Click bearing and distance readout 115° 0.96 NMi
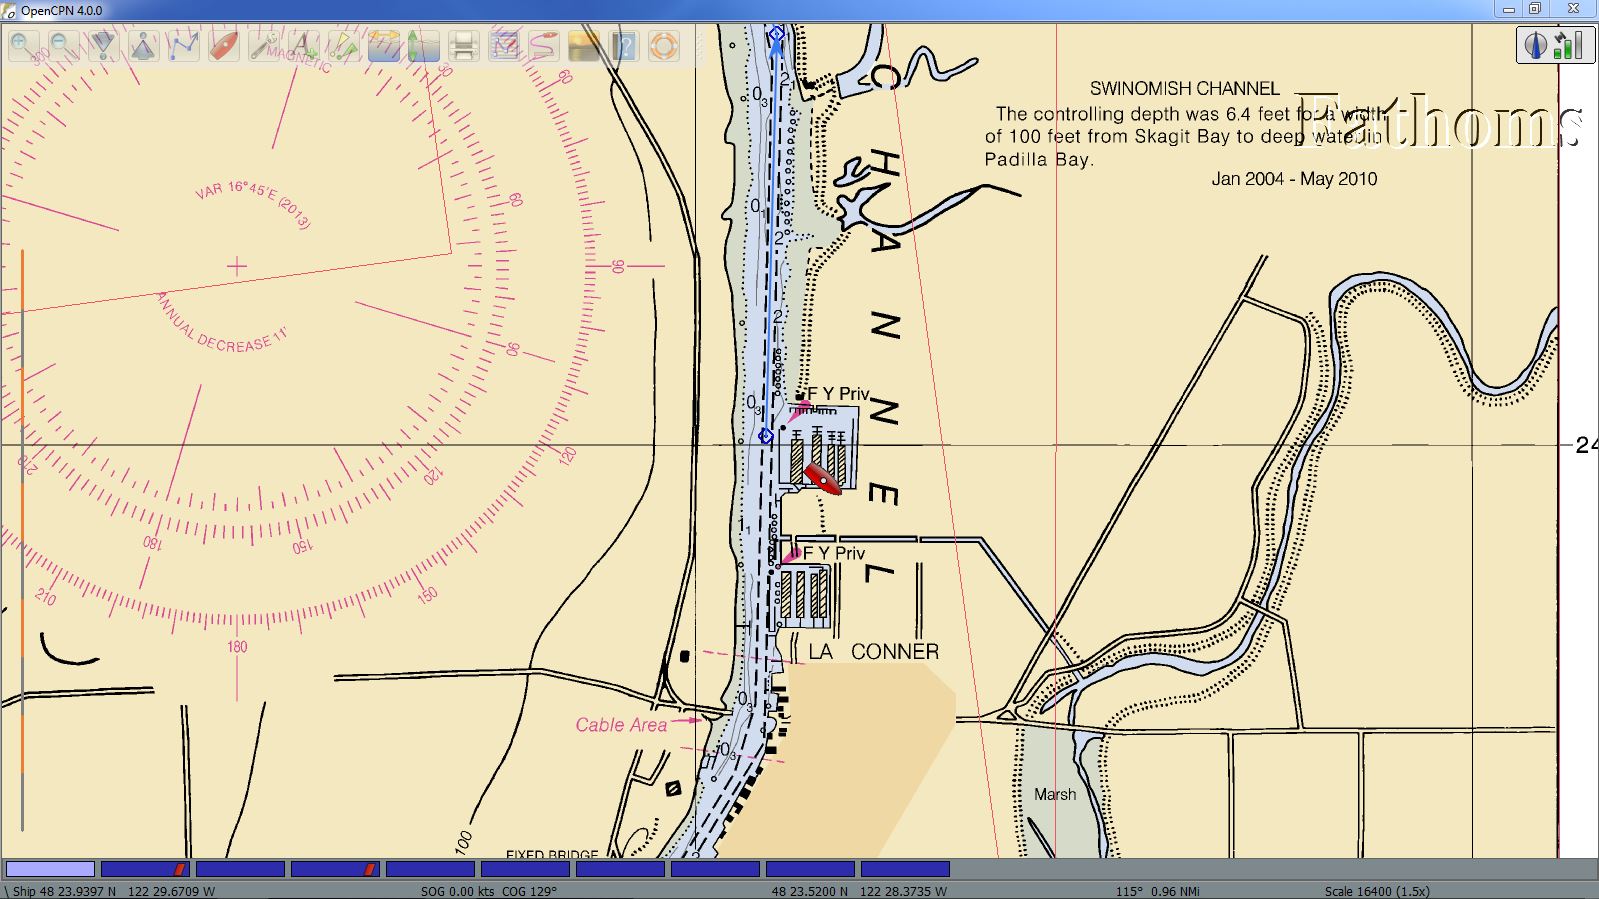1599x899 pixels. [x=1158, y=891]
